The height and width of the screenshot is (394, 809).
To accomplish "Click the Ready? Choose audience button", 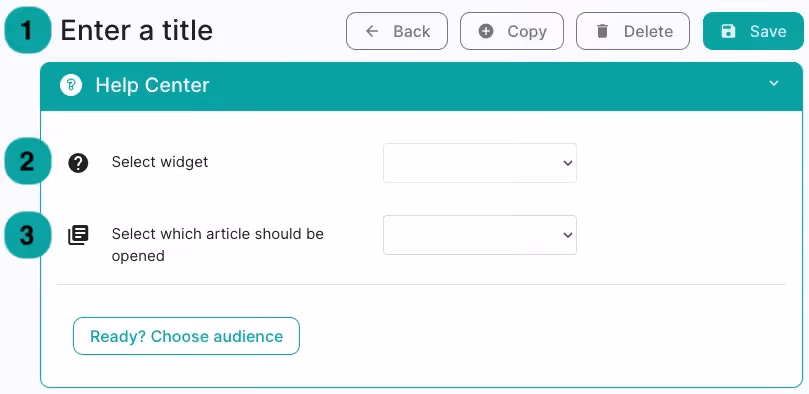I will (186, 336).
